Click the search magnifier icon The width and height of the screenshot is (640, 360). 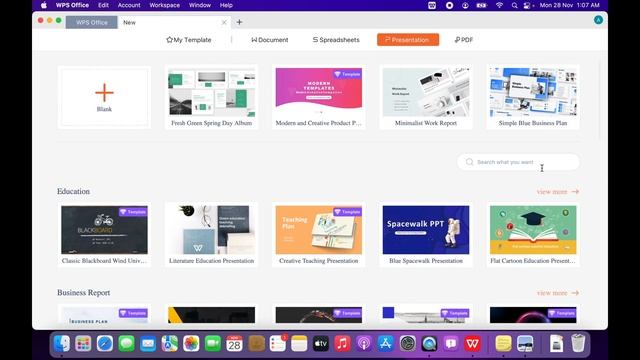tap(469, 162)
